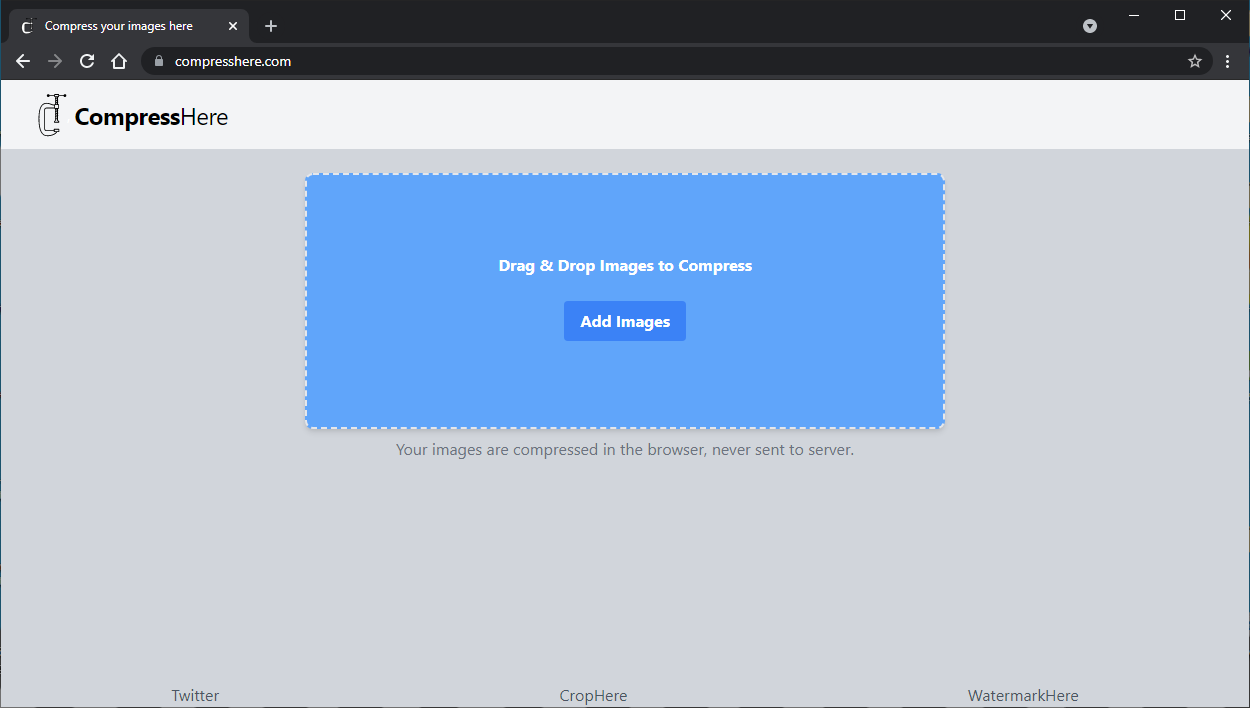Click the CompressHere C-clamp logo
1250x708 pixels.
tap(51, 114)
